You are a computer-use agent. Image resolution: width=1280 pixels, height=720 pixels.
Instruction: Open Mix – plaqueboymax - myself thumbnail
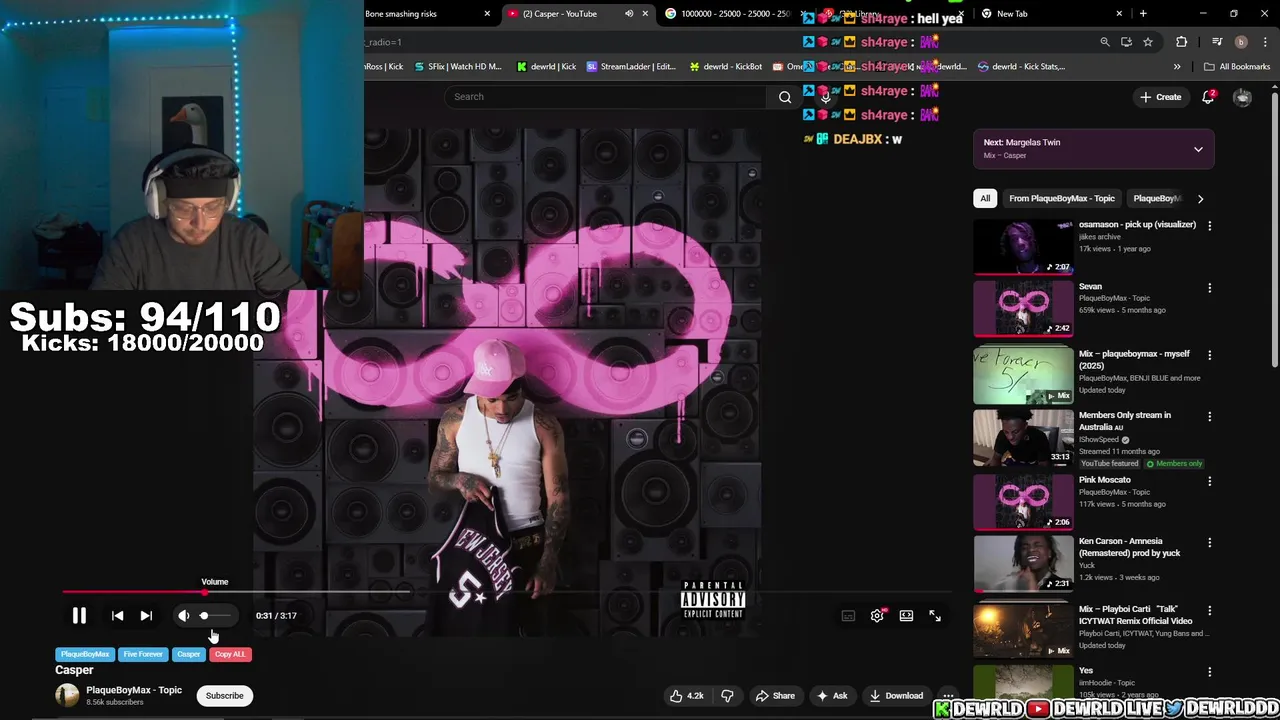click(x=1023, y=376)
